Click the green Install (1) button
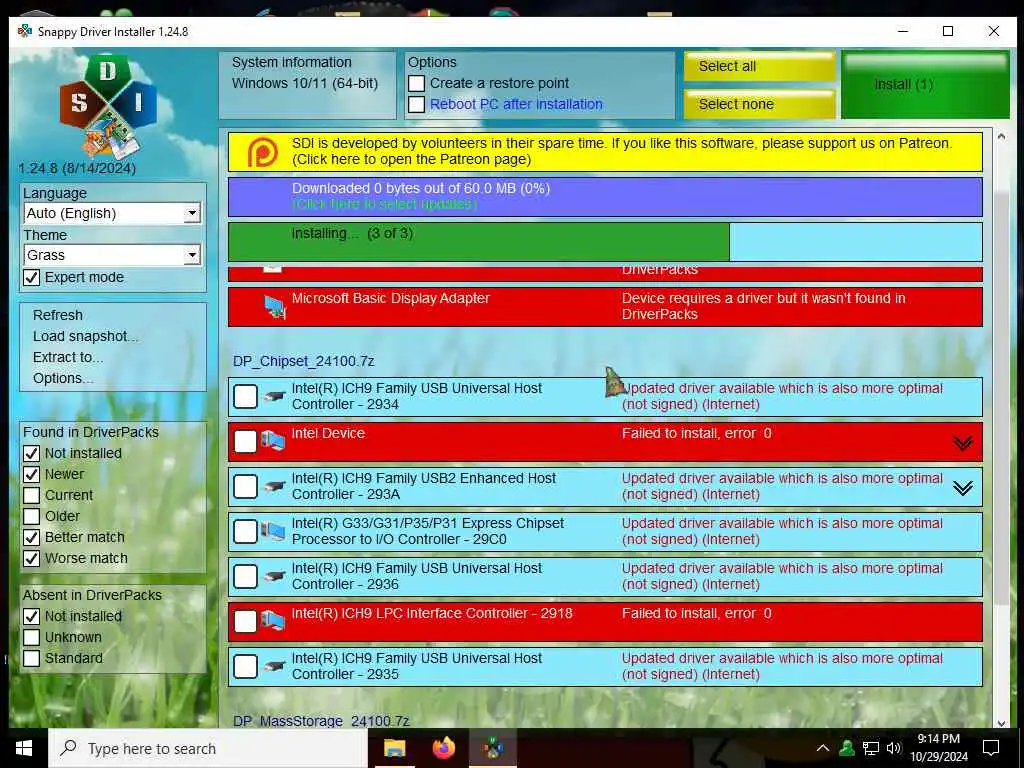 click(x=925, y=85)
